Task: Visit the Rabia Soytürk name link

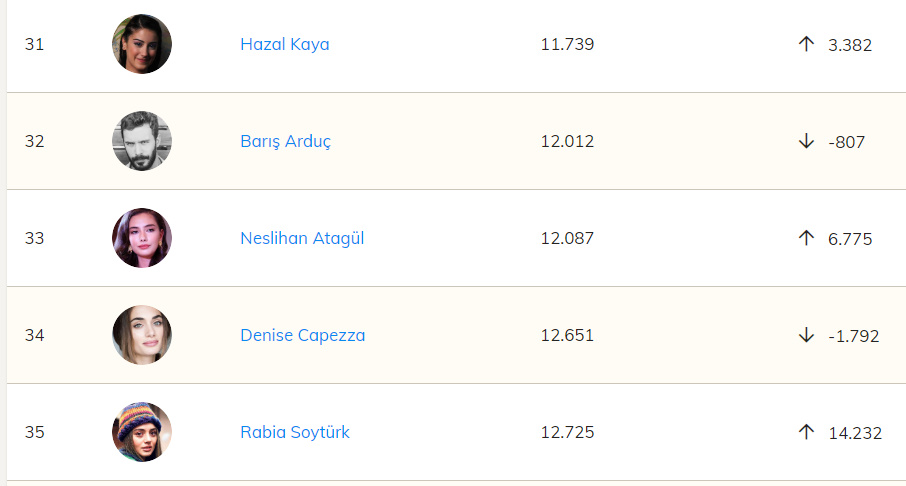Action: click(295, 432)
